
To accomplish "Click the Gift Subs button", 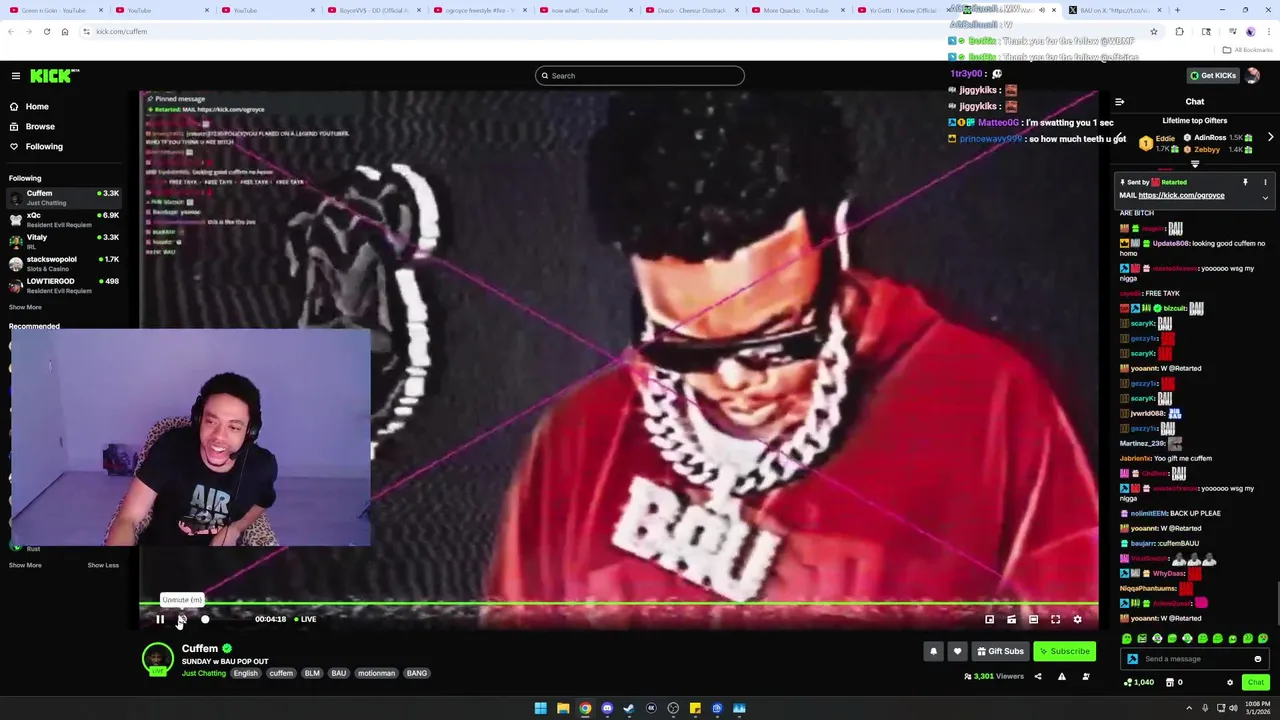I will point(1000,651).
